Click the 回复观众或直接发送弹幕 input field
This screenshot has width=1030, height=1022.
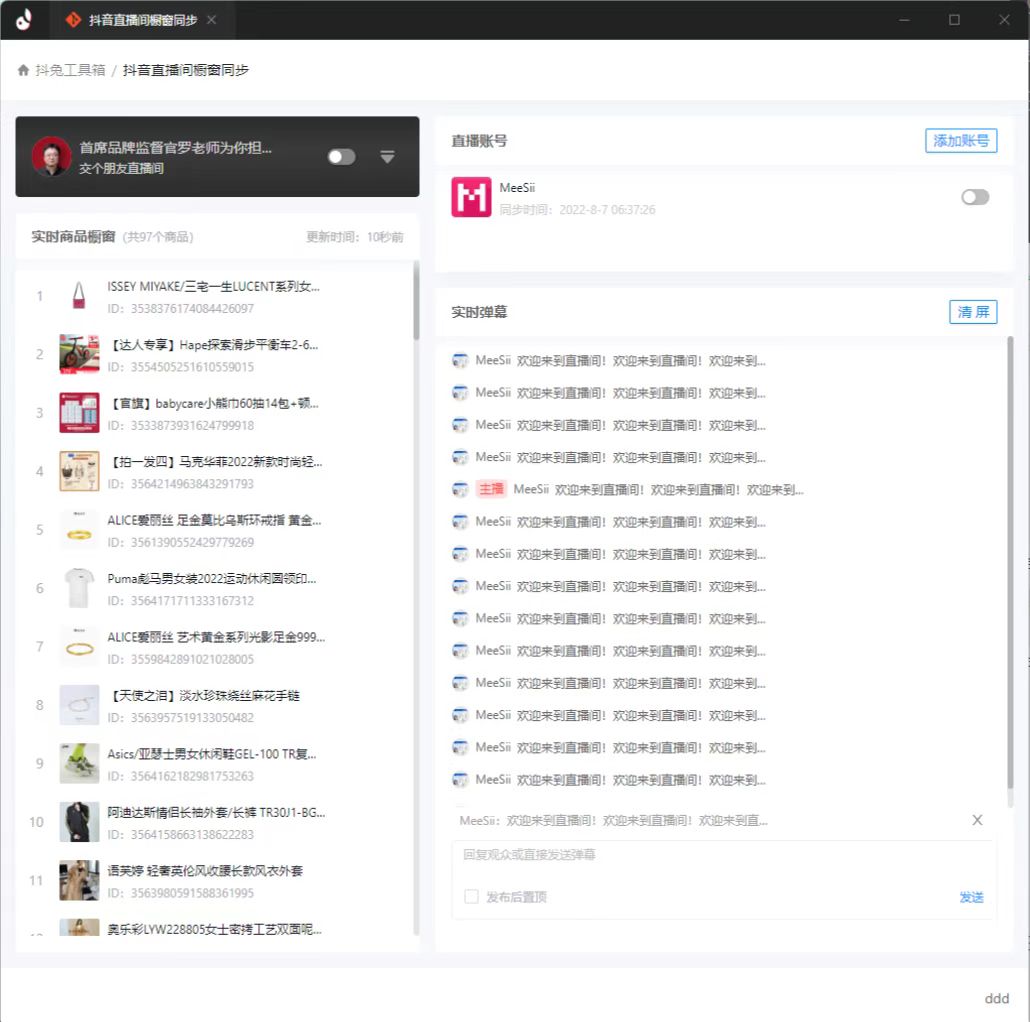coord(724,855)
